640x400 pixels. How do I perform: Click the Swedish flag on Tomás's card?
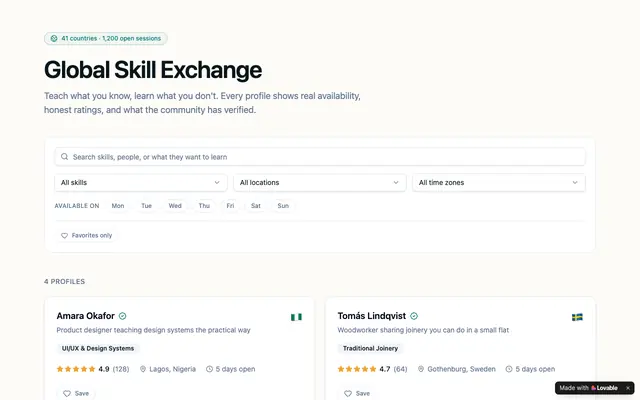[x=577, y=317]
